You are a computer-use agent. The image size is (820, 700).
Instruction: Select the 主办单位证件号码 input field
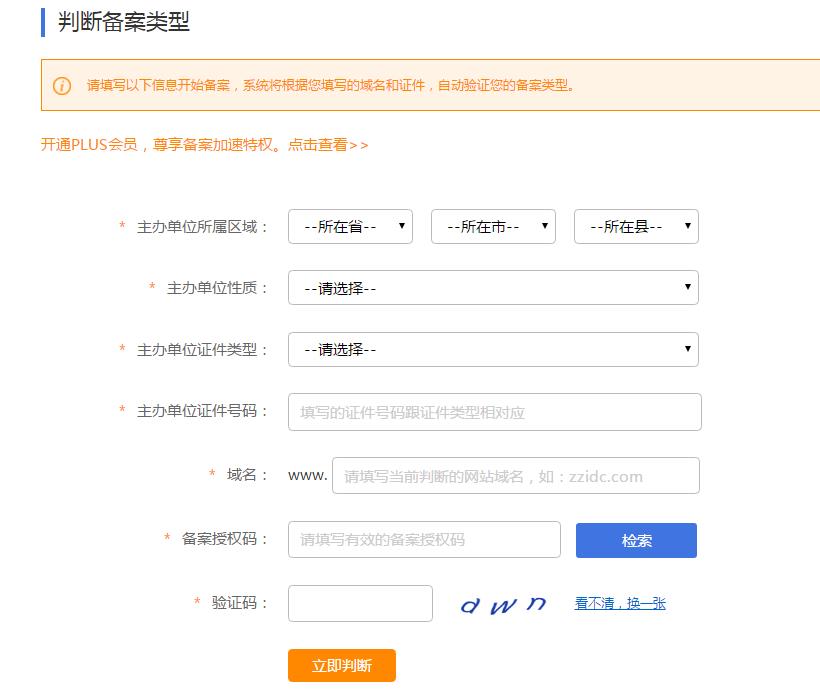pyautogui.click(x=492, y=411)
